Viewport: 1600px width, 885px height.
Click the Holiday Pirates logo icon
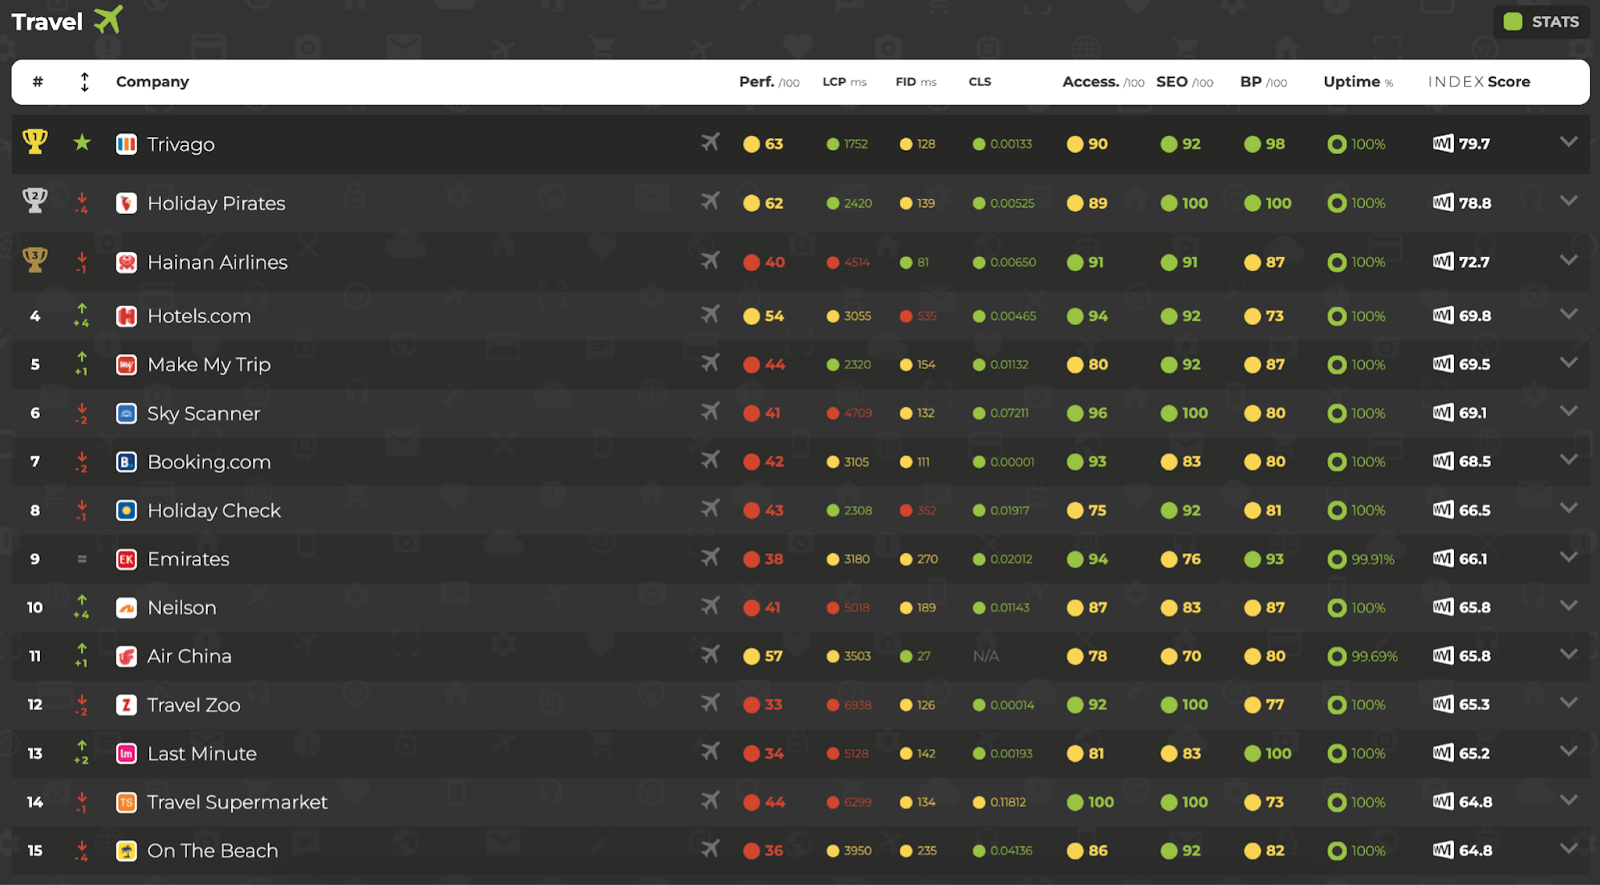point(126,203)
